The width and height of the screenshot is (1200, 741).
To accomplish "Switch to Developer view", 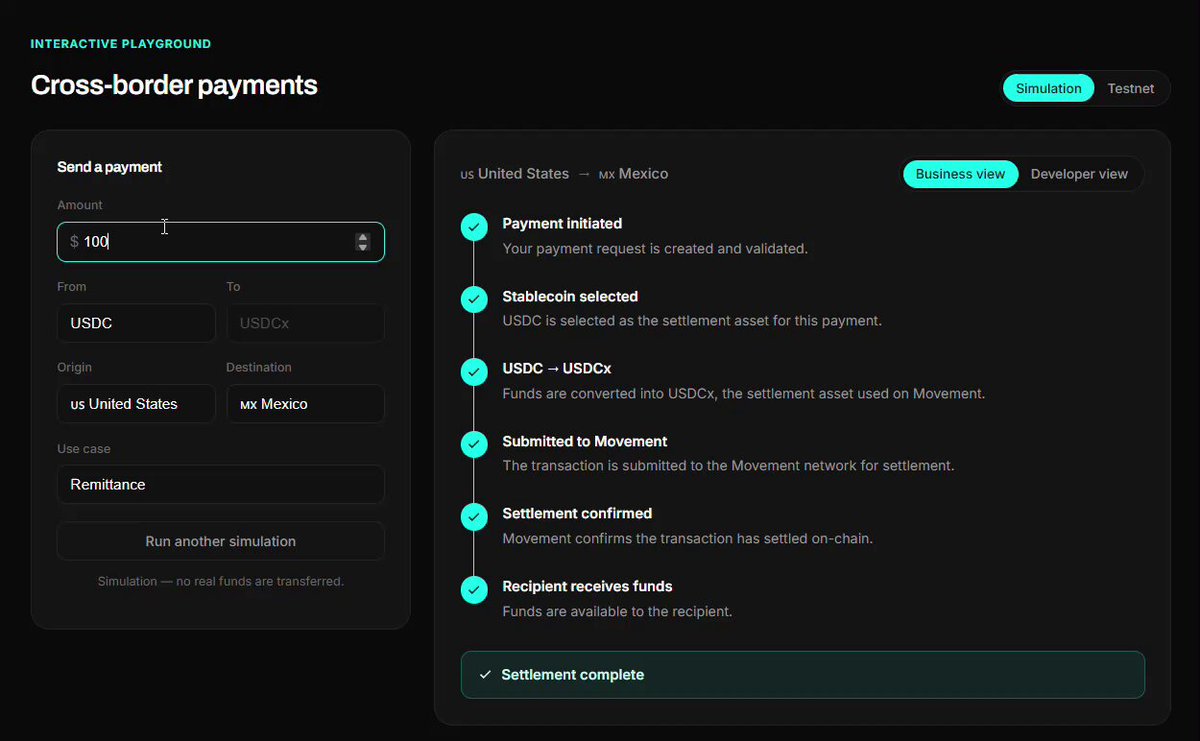I will point(1079,174).
